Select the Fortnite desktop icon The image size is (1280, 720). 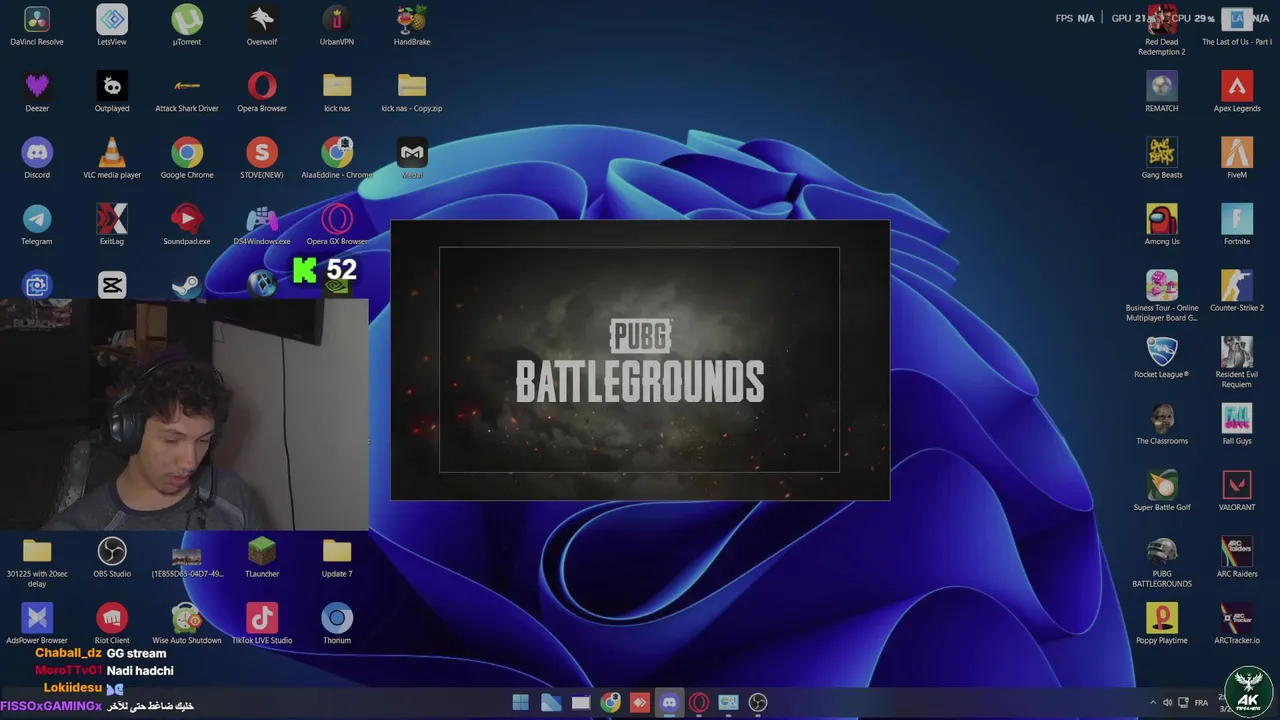coord(1237,225)
